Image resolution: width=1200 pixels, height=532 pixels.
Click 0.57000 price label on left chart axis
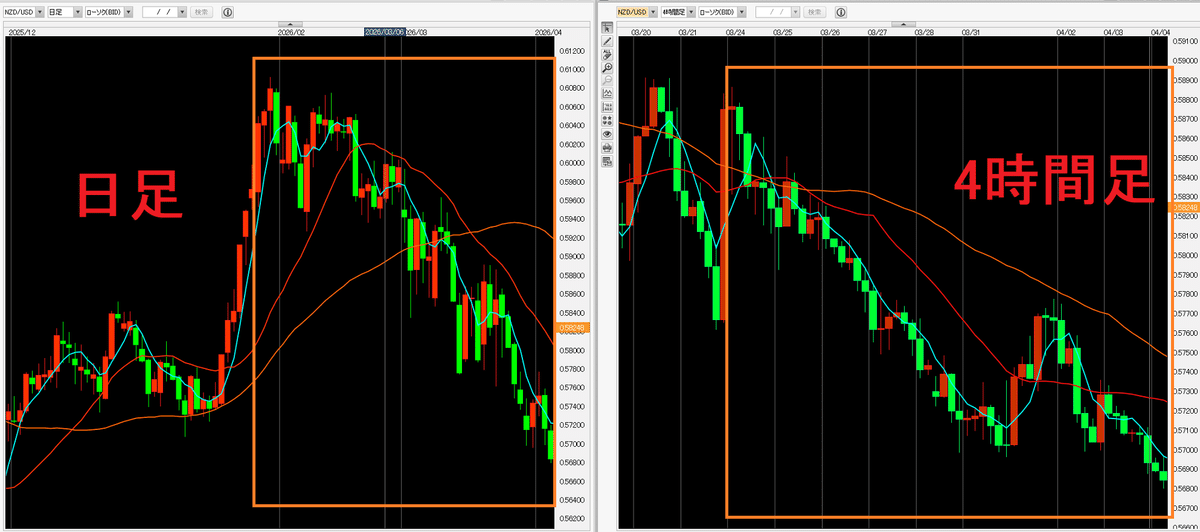572,443
